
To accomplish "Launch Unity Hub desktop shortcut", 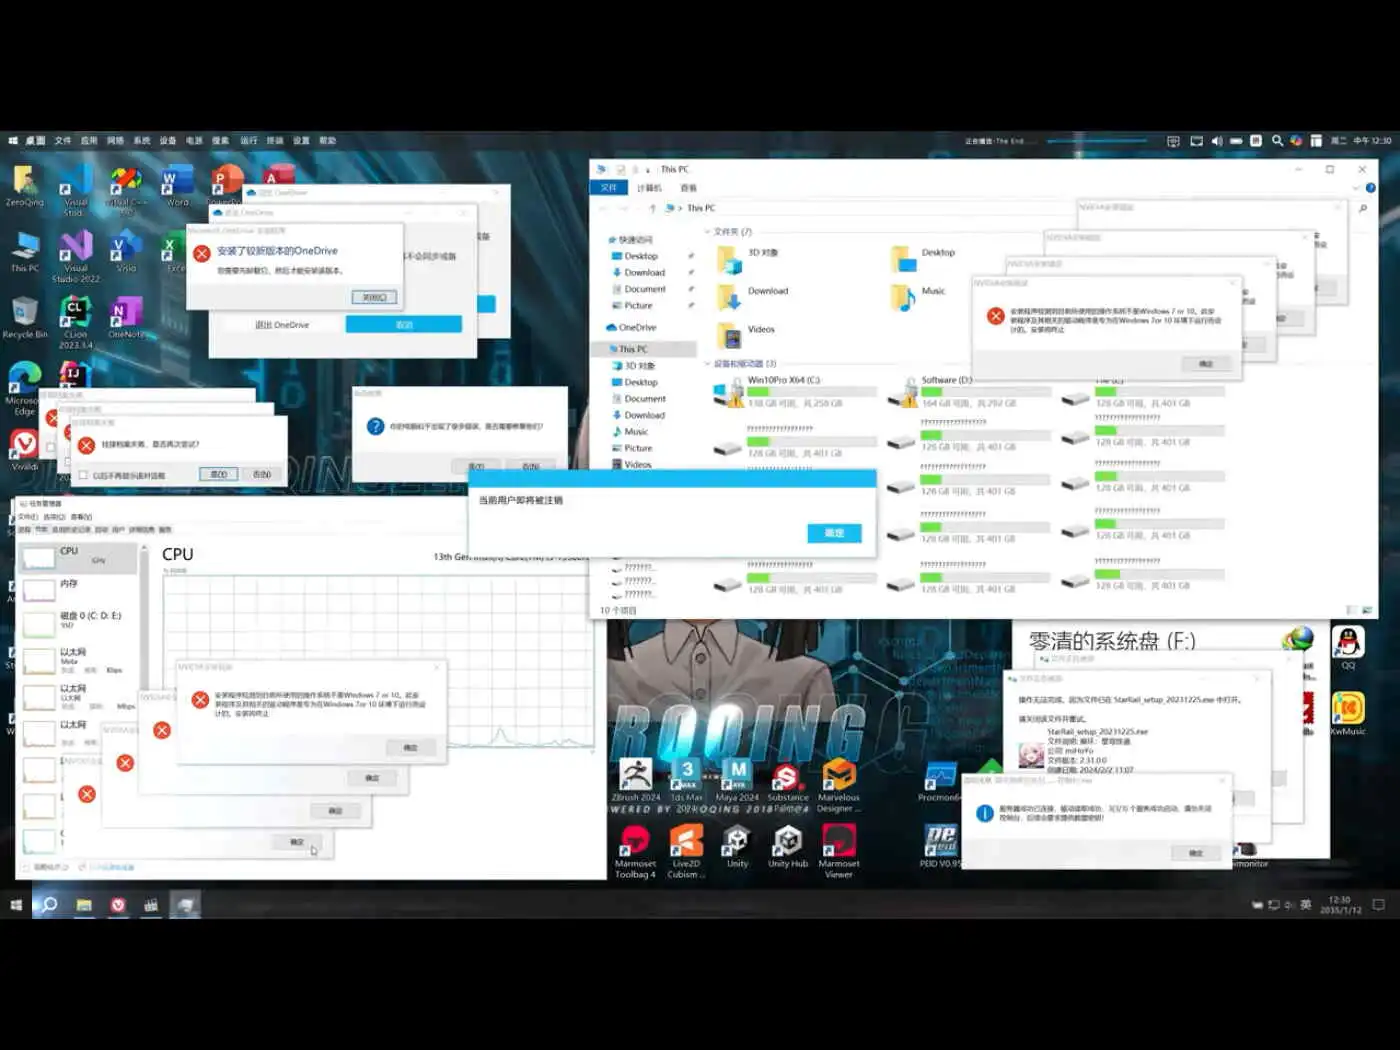I will tap(788, 847).
